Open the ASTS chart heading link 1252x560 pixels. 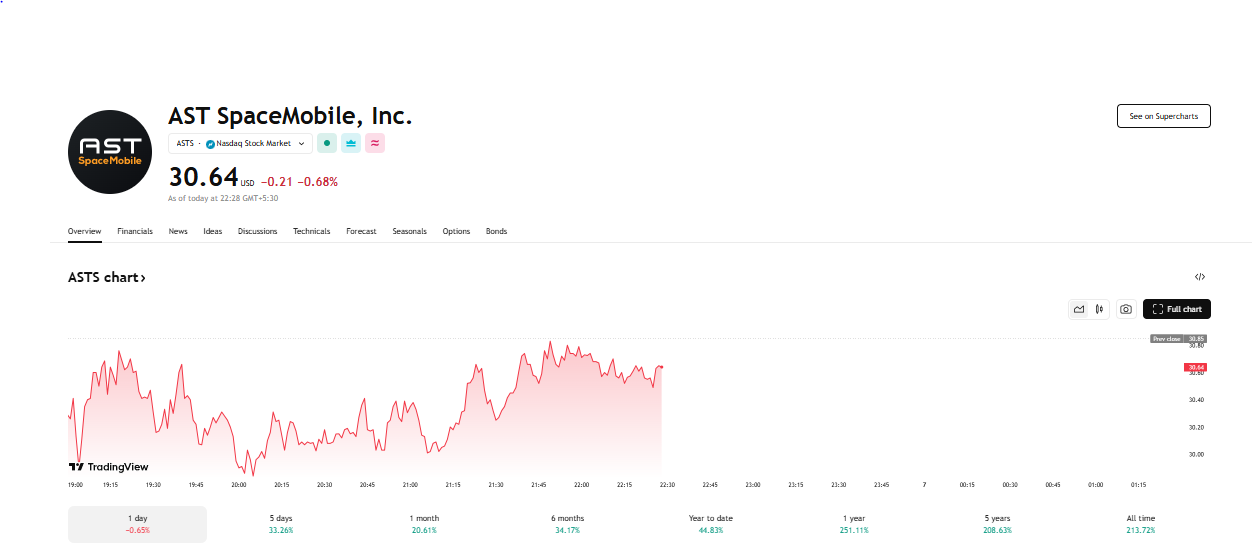[107, 277]
